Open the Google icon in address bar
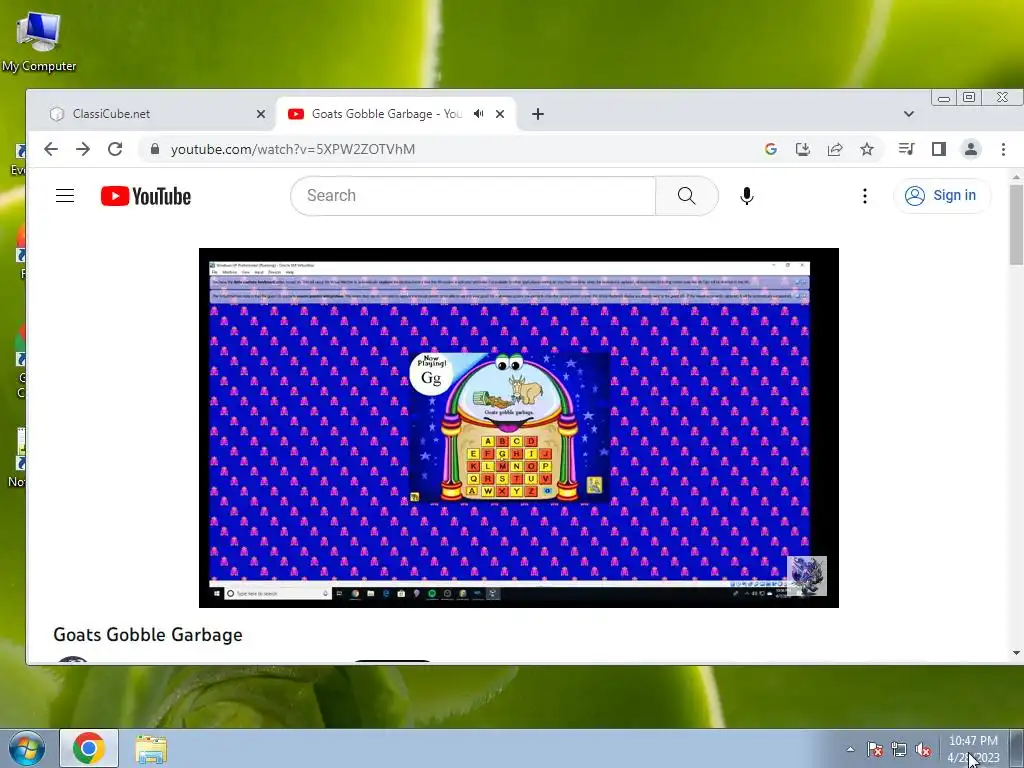 pos(771,149)
